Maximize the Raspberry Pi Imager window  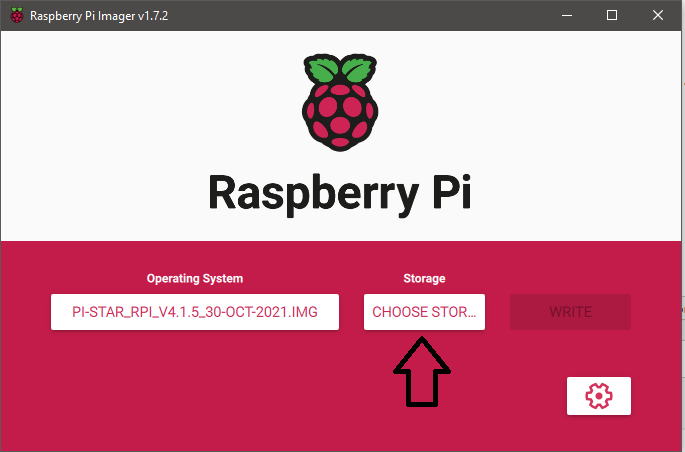click(612, 15)
